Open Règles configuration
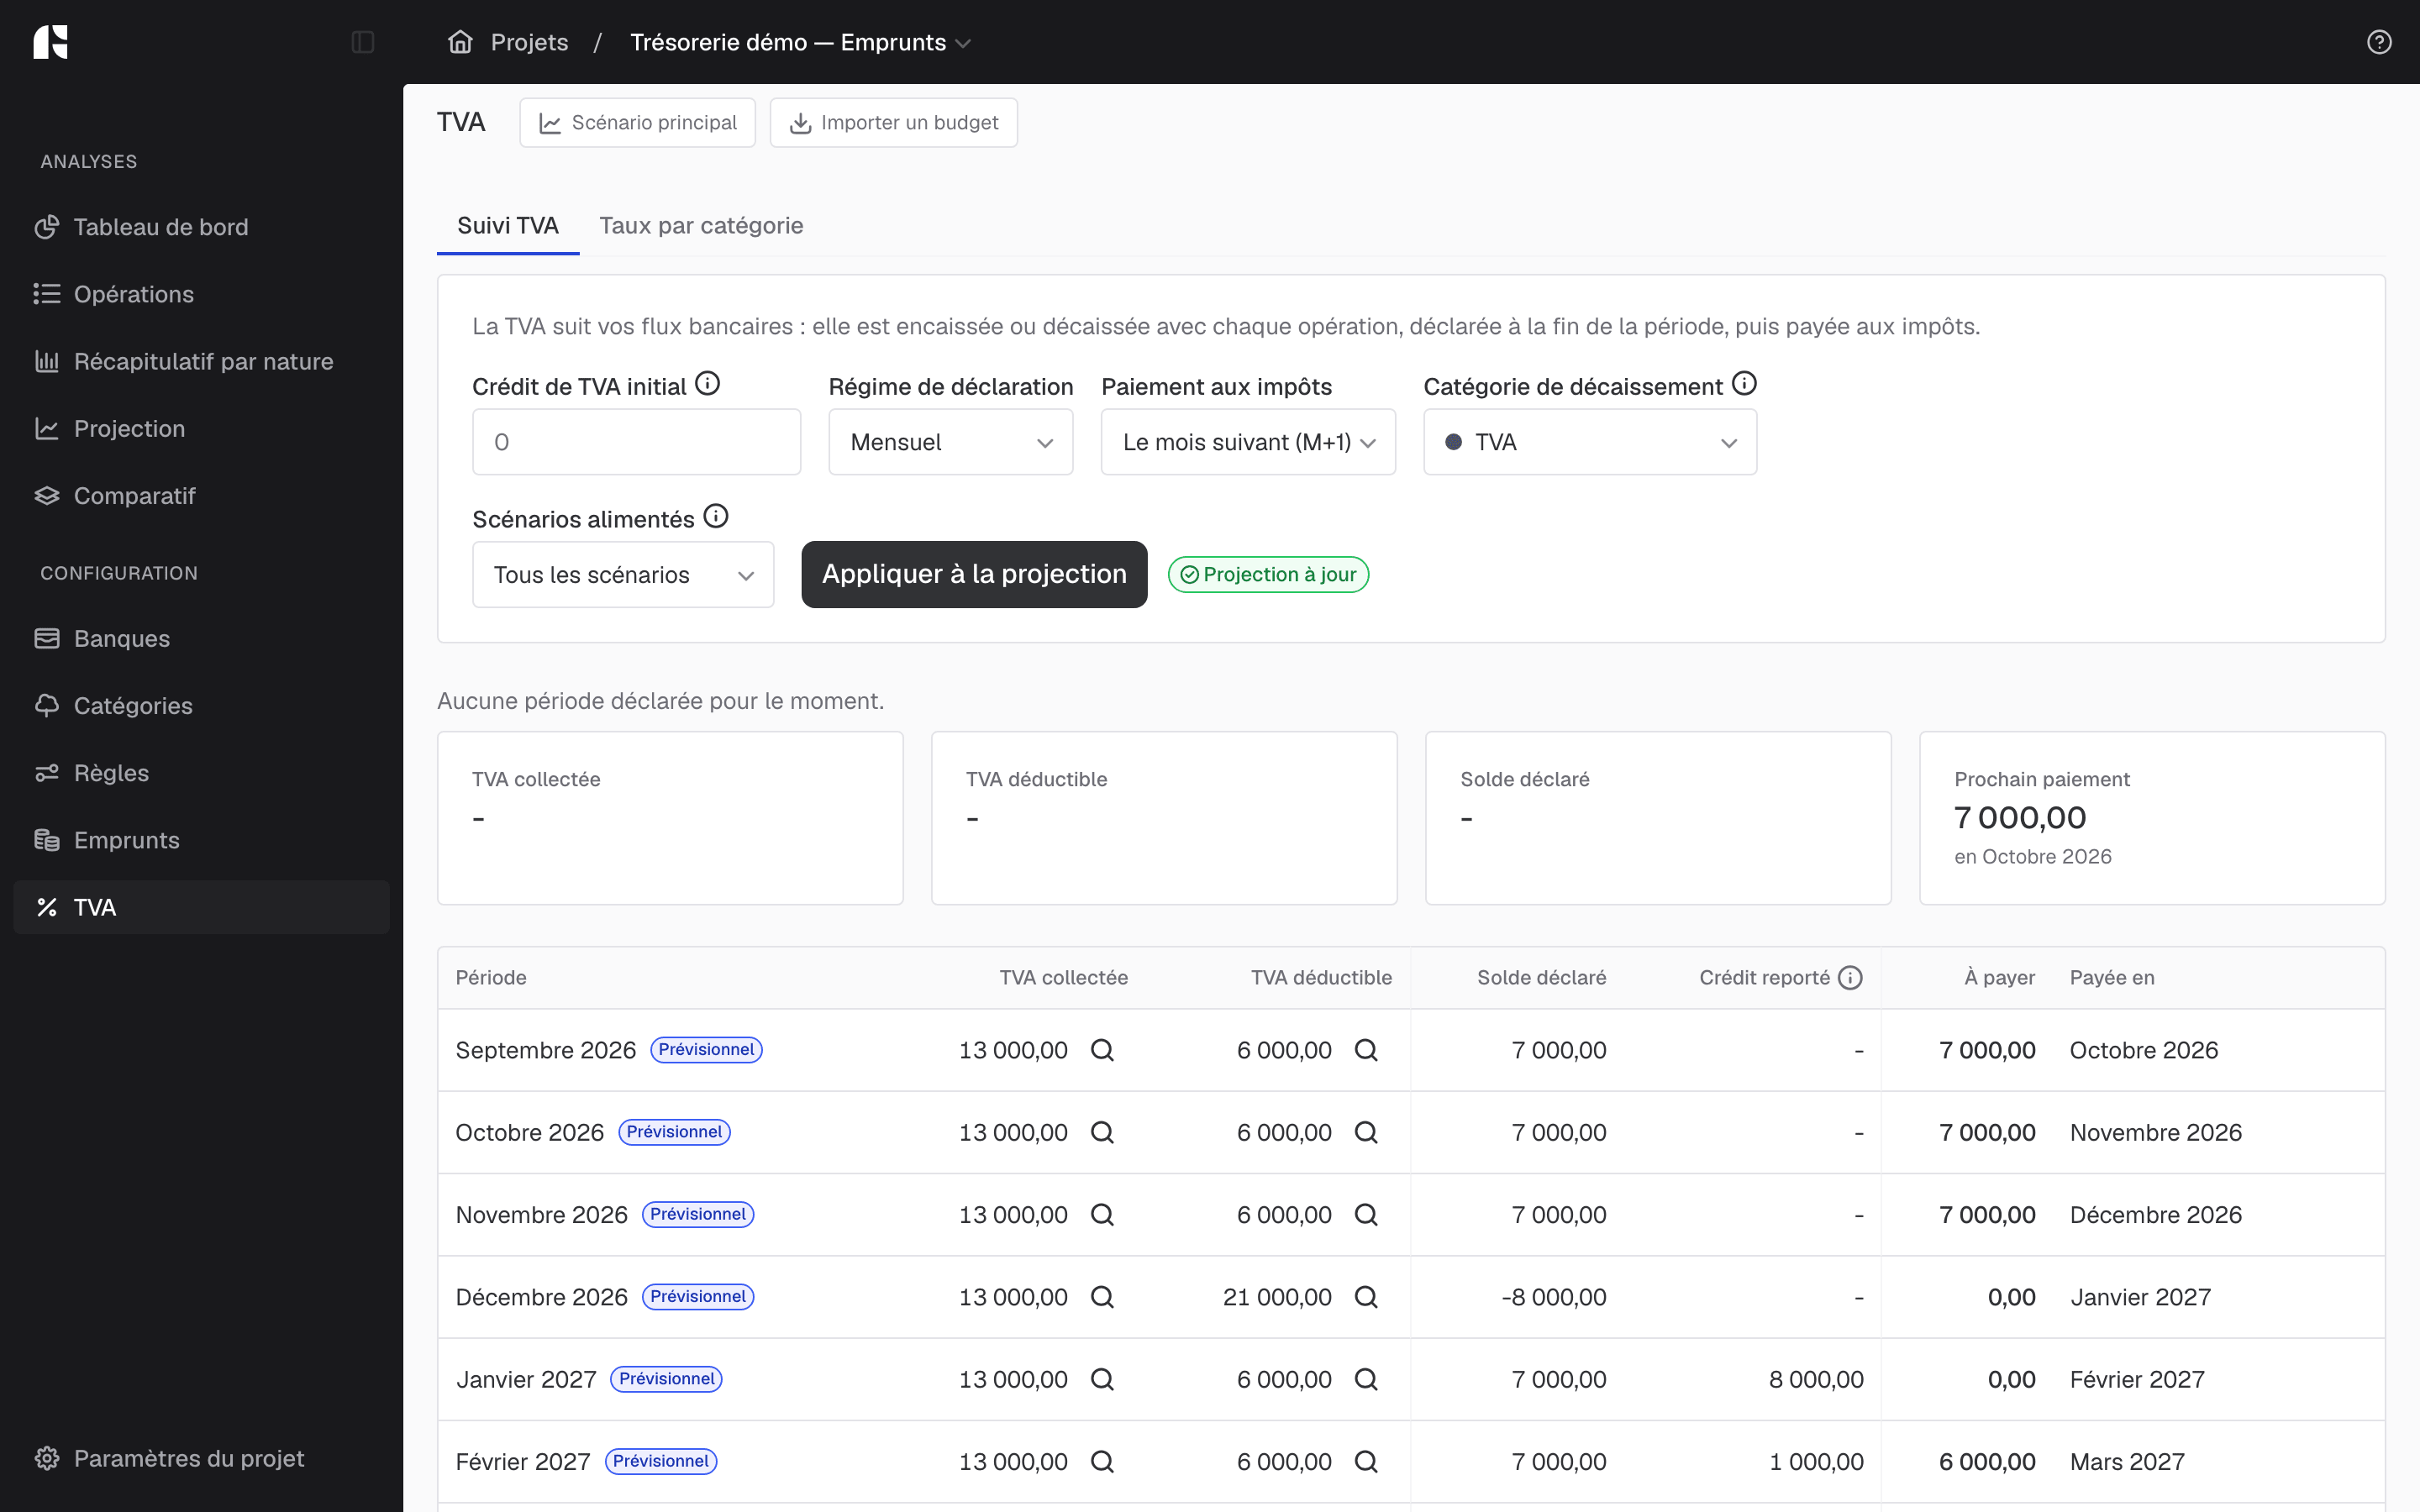Screen dimensions: 2420x1512 pos(201,773)
